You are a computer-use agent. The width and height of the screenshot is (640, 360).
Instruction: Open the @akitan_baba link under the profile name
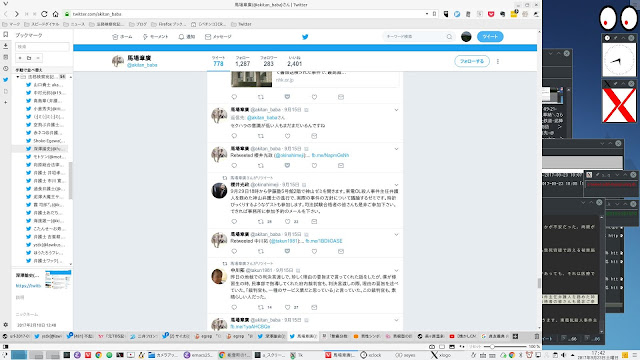[x=142, y=65]
